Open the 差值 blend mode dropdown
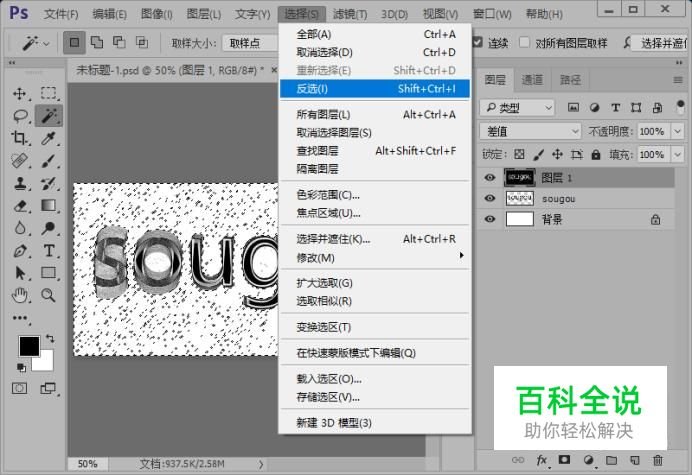Viewport: 692px width, 475px height. [x=530, y=131]
